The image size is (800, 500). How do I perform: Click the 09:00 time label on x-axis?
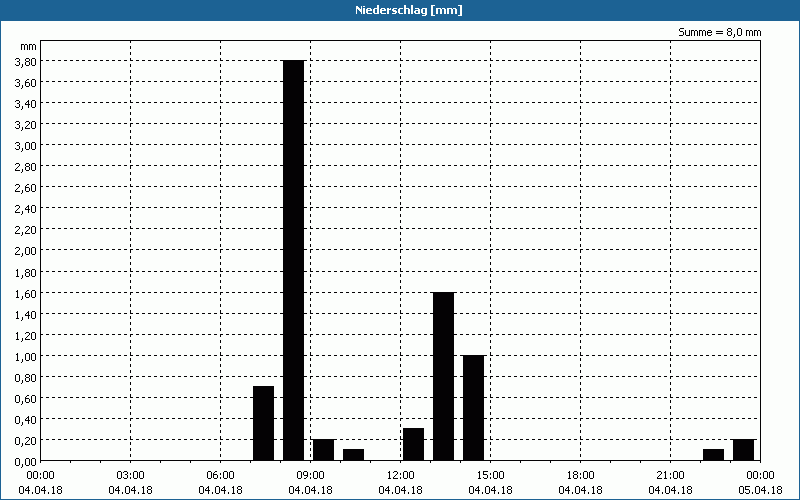pyautogui.click(x=310, y=476)
